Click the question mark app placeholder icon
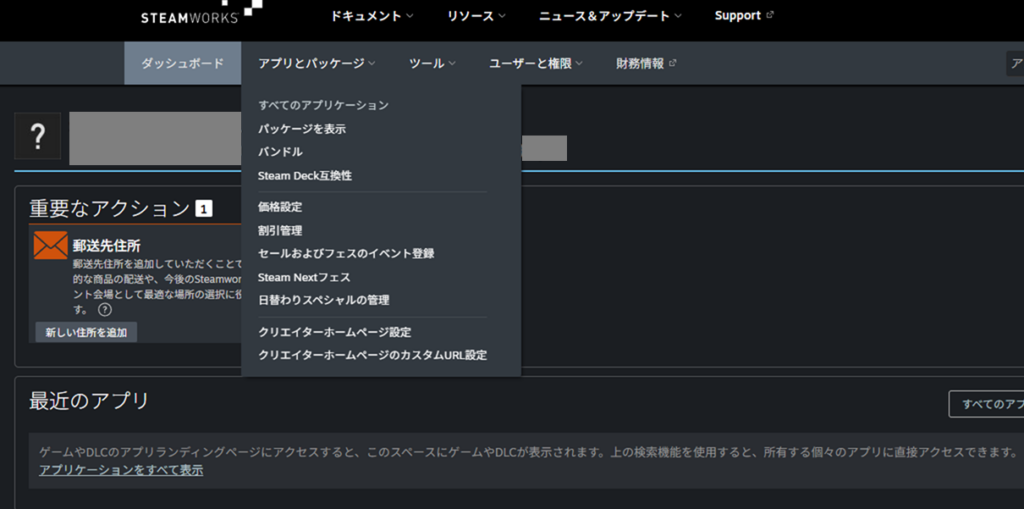Image resolution: width=1024 pixels, height=509 pixels. [38, 137]
